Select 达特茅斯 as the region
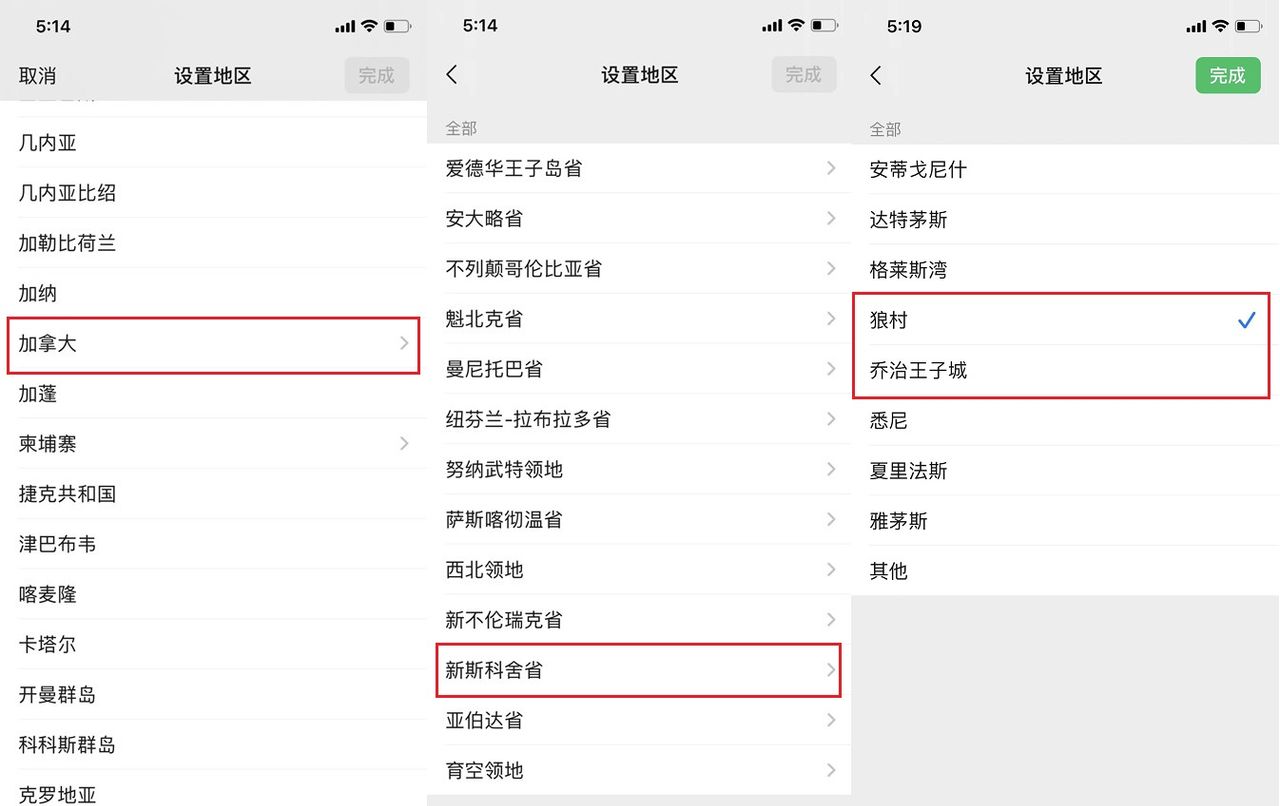 coord(908,220)
